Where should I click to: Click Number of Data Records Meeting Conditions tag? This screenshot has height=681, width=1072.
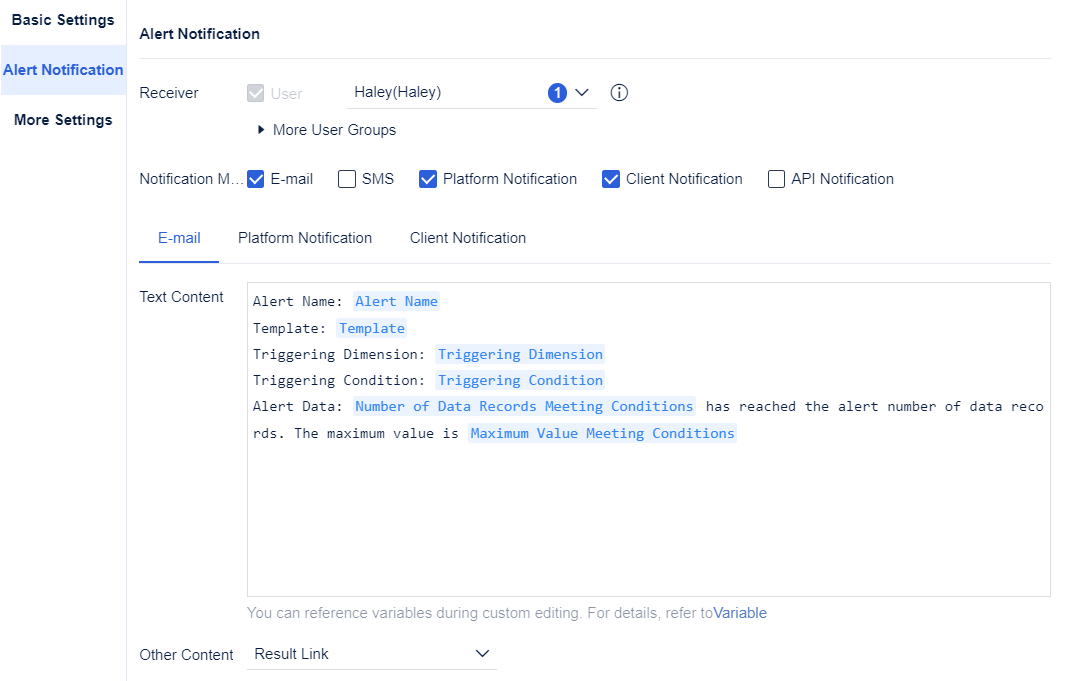[524, 406]
